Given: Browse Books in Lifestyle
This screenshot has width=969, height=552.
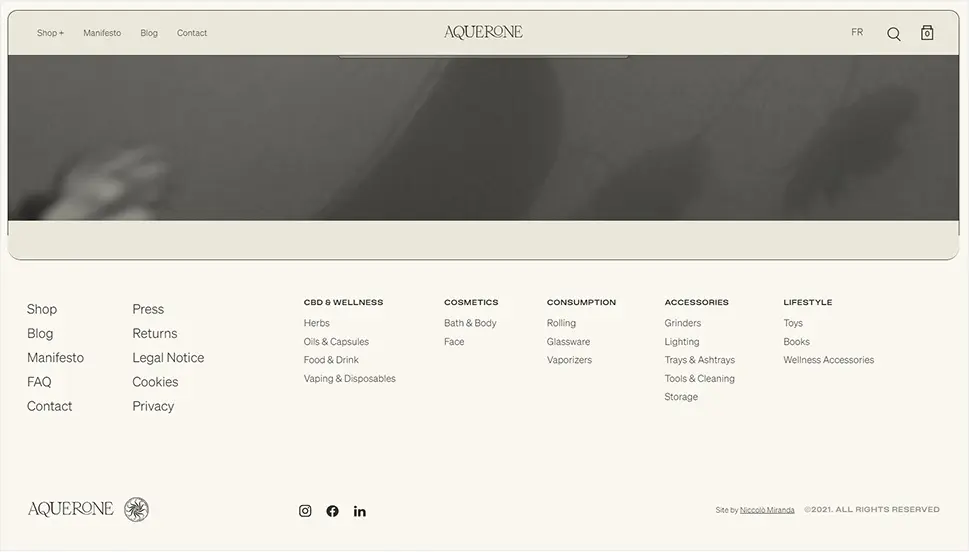Looking at the screenshot, I should [x=797, y=341].
